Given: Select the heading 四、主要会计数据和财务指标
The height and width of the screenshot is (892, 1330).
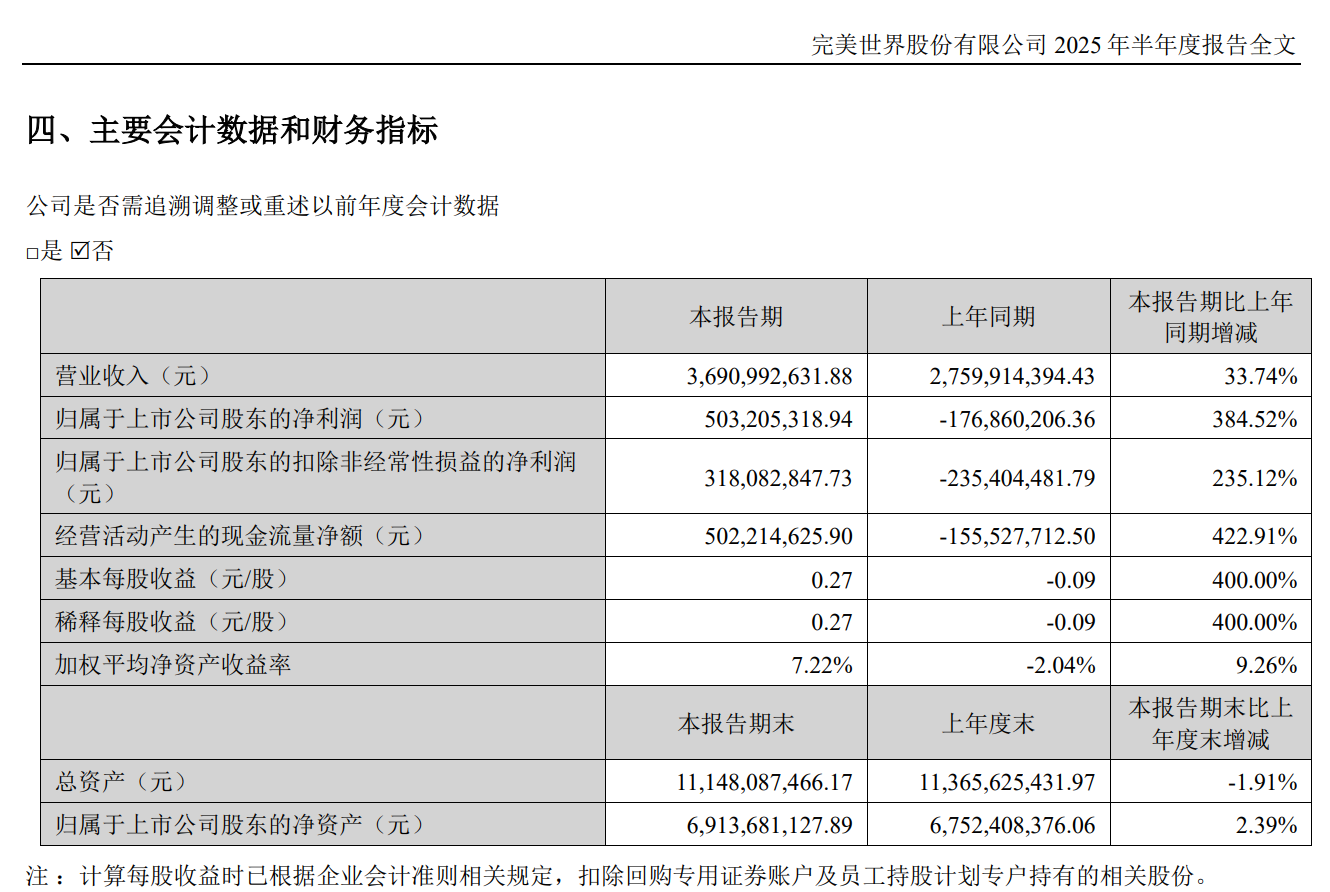Looking at the screenshot, I should pyautogui.click(x=232, y=131).
